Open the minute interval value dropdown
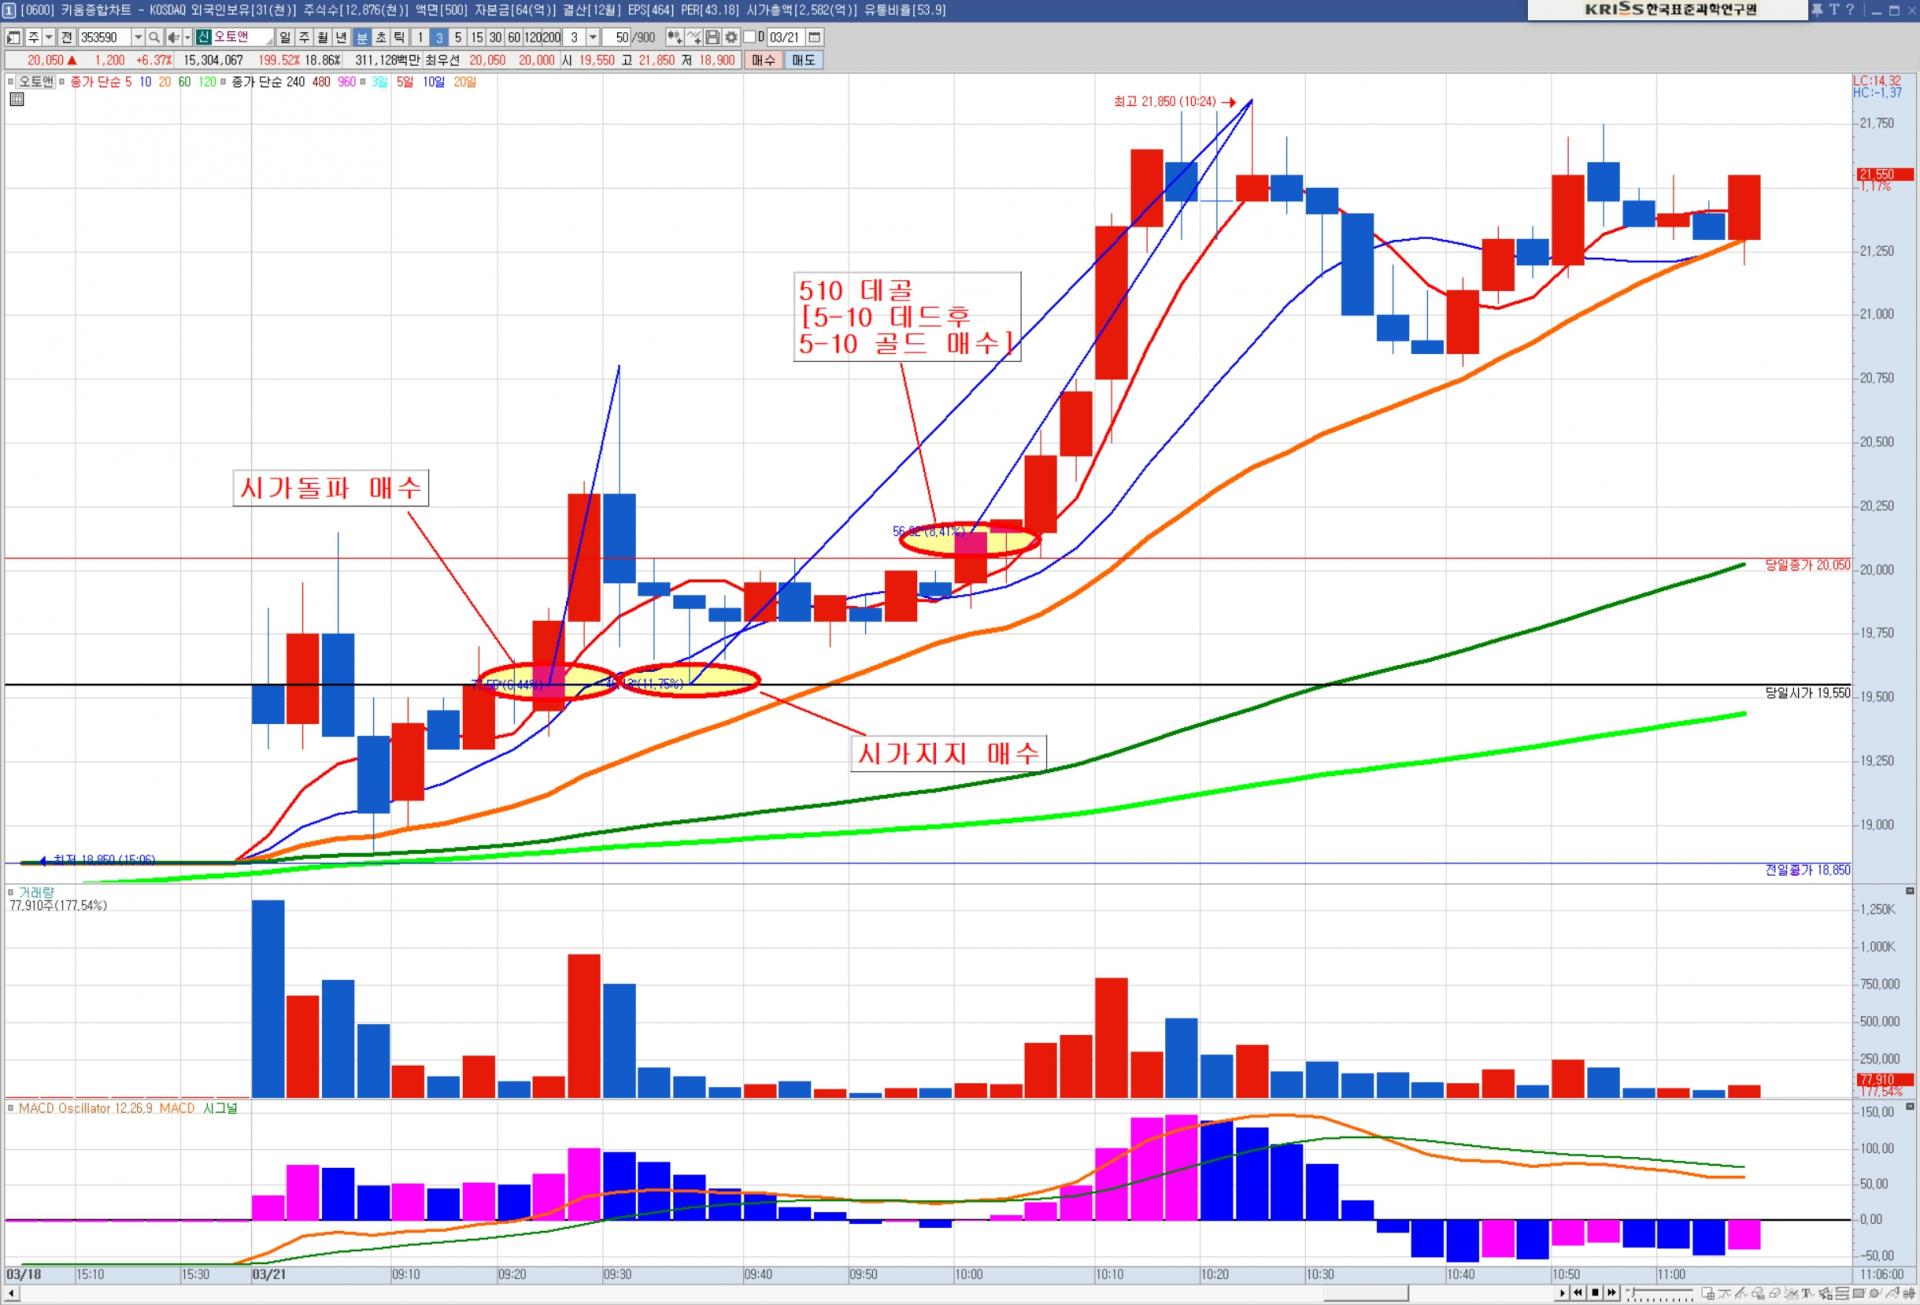Screen dimensions: 1920x1305 tap(593, 37)
